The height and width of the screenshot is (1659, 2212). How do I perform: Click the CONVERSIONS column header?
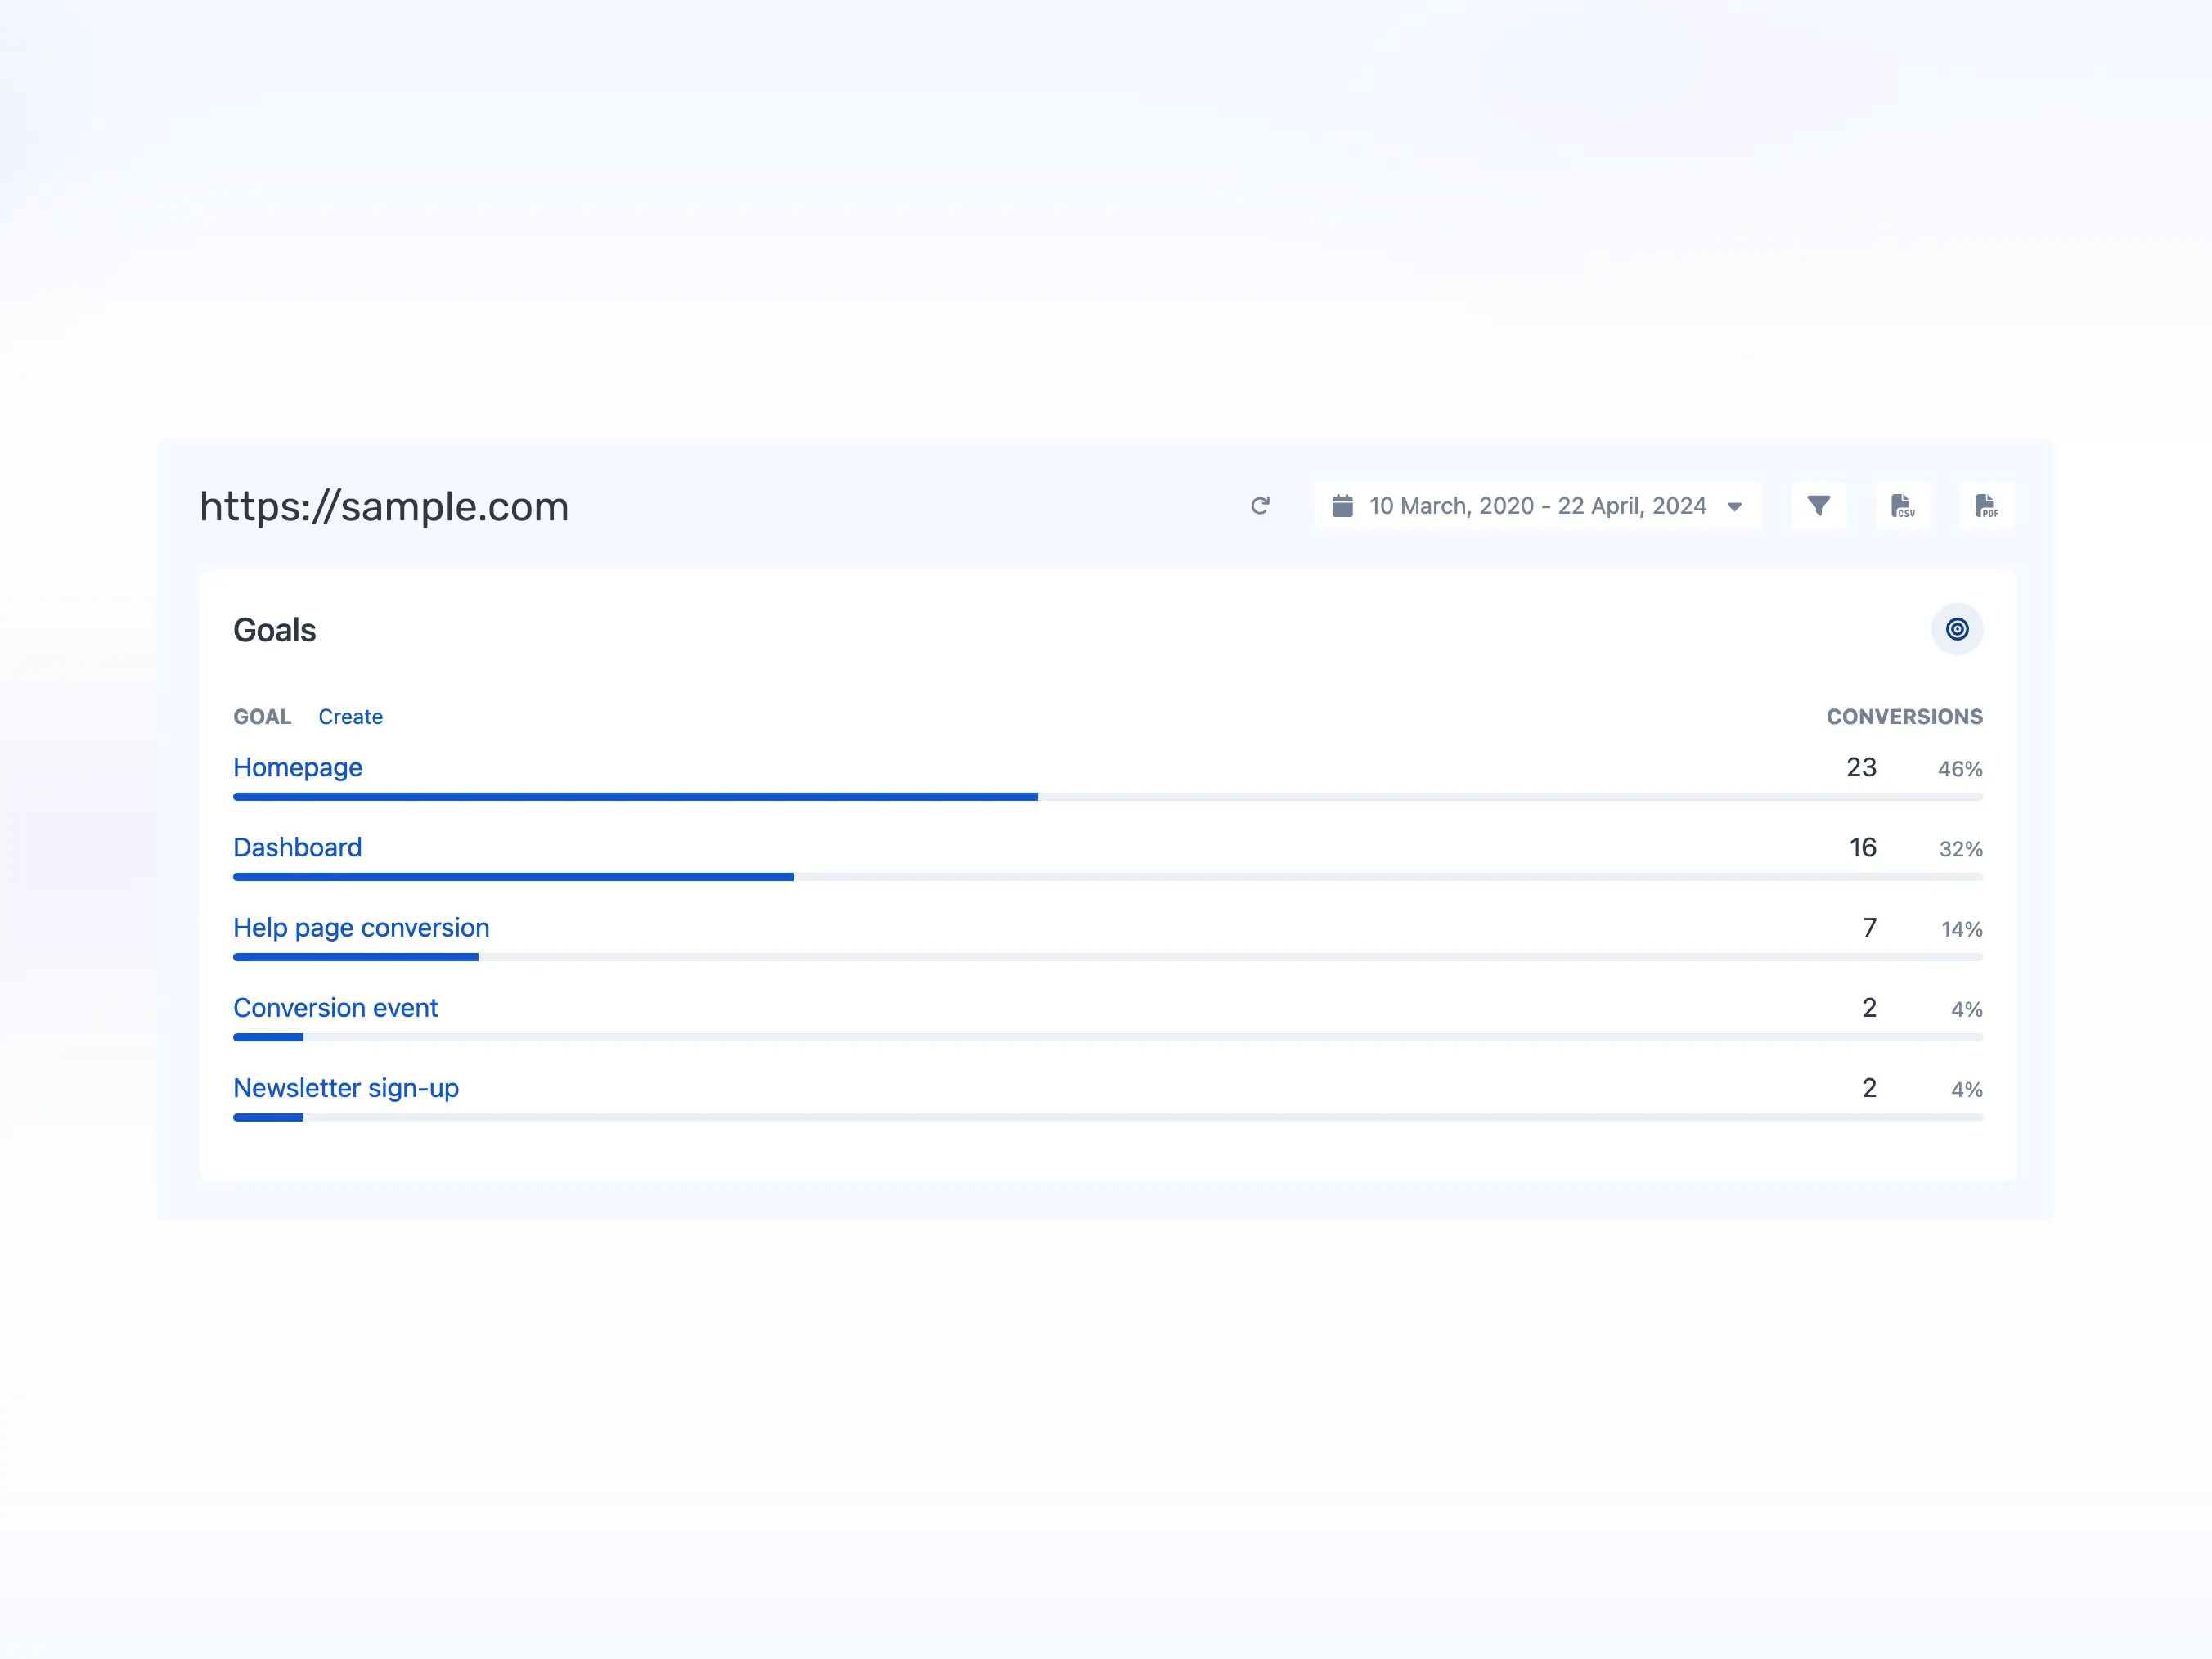tap(1904, 716)
